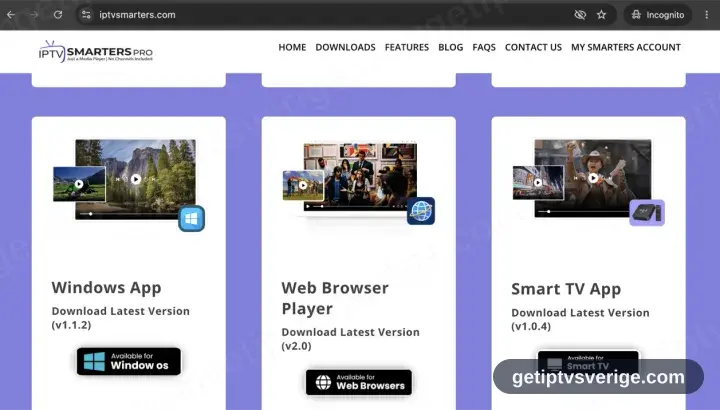Click the tracking protection eye icon
The height and width of the screenshot is (410, 720).
click(580, 15)
